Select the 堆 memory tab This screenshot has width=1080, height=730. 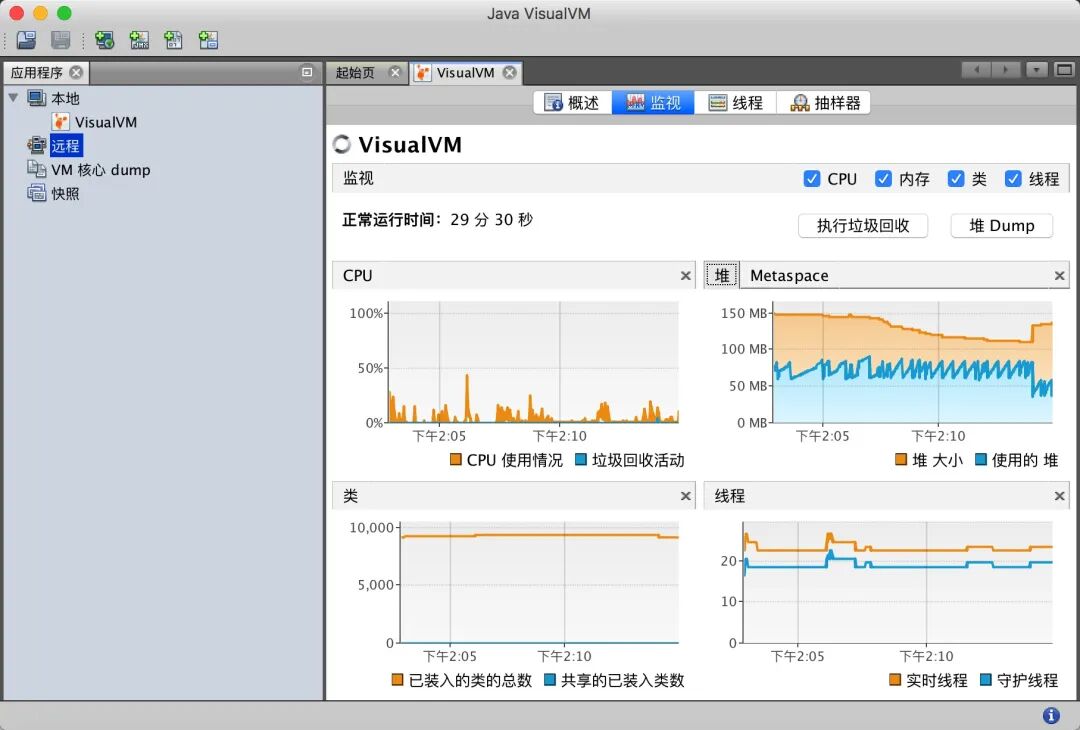click(x=722, y=275)
